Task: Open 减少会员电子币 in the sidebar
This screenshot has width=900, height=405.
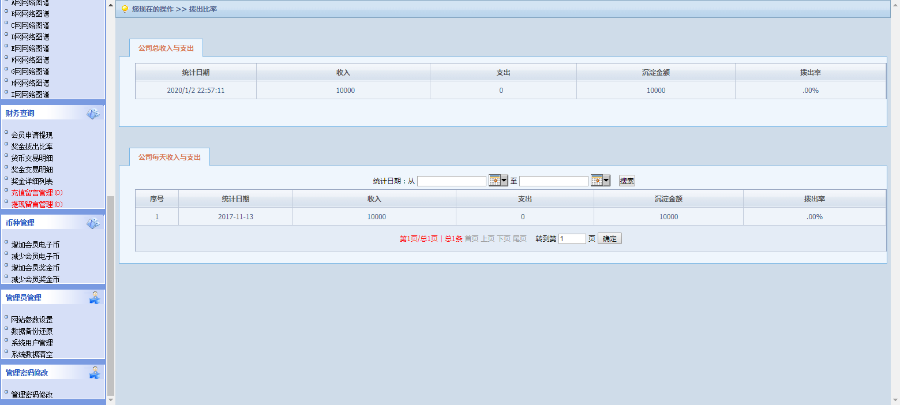Action: [36, 256]
